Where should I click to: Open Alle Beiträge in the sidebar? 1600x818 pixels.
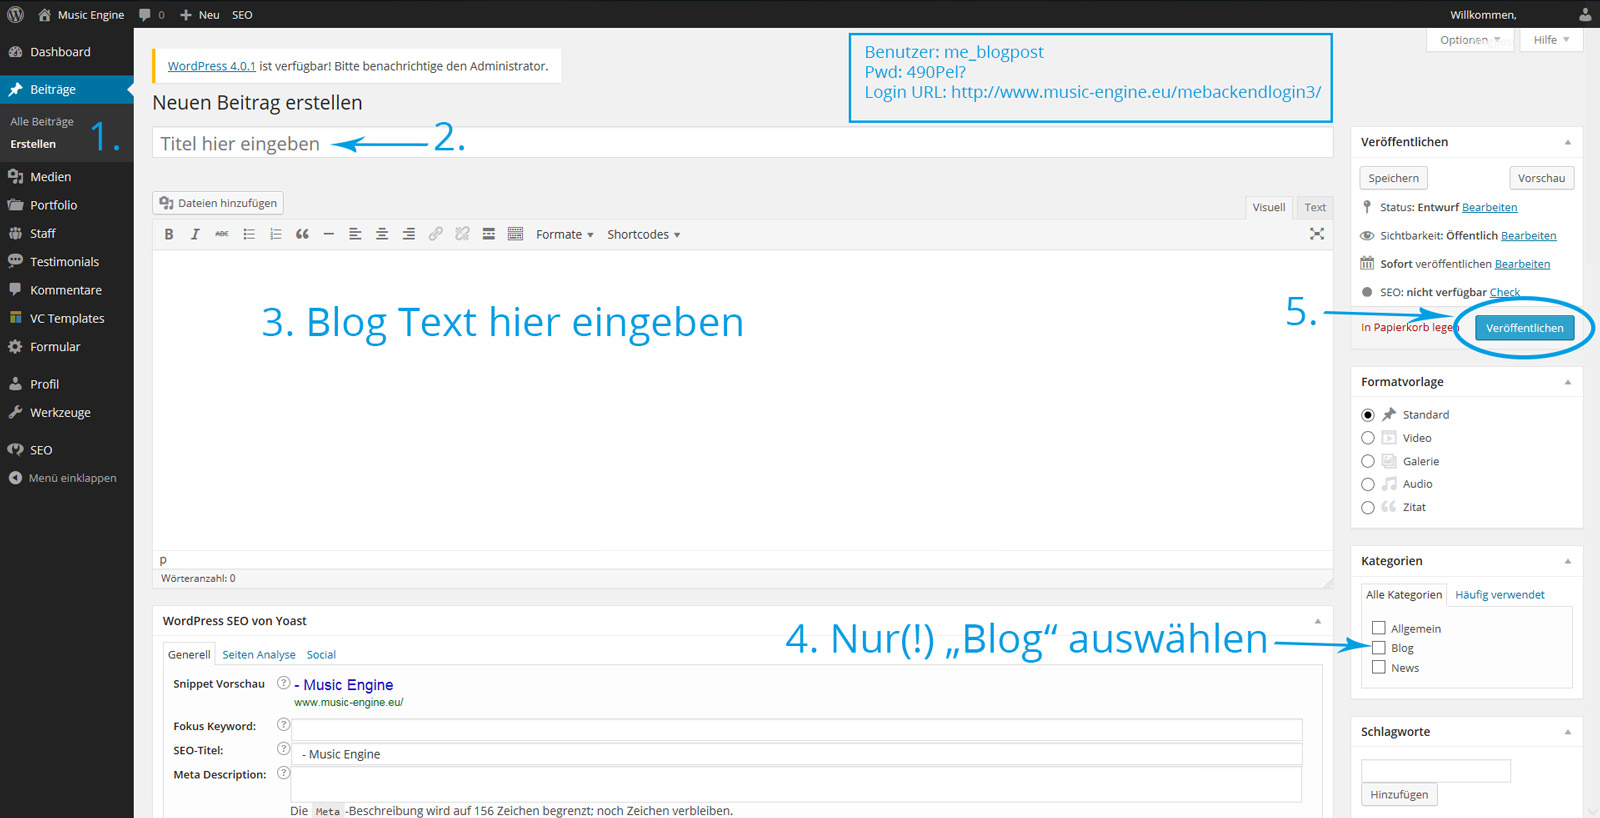point(42,122)
